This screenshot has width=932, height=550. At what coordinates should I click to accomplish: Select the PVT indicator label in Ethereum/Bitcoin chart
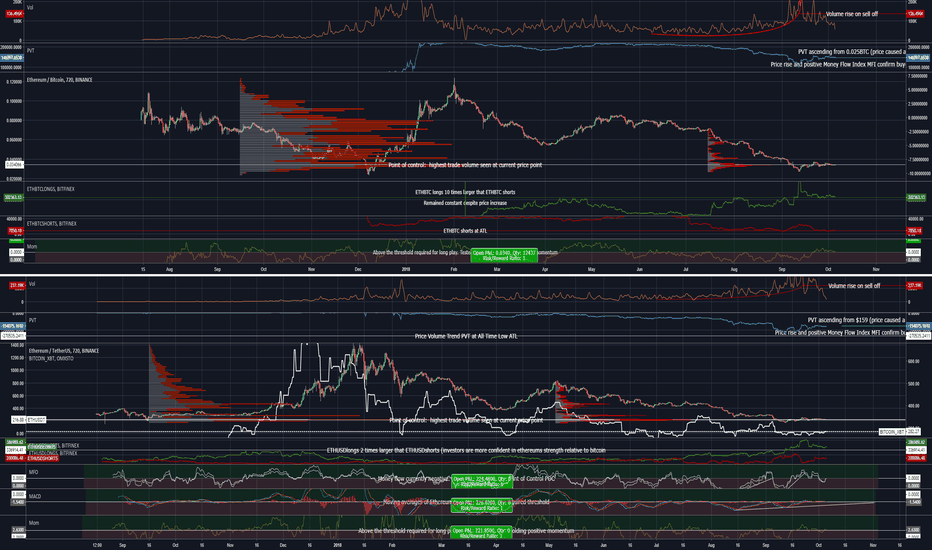pyautogui.click(x=30, y=51)
